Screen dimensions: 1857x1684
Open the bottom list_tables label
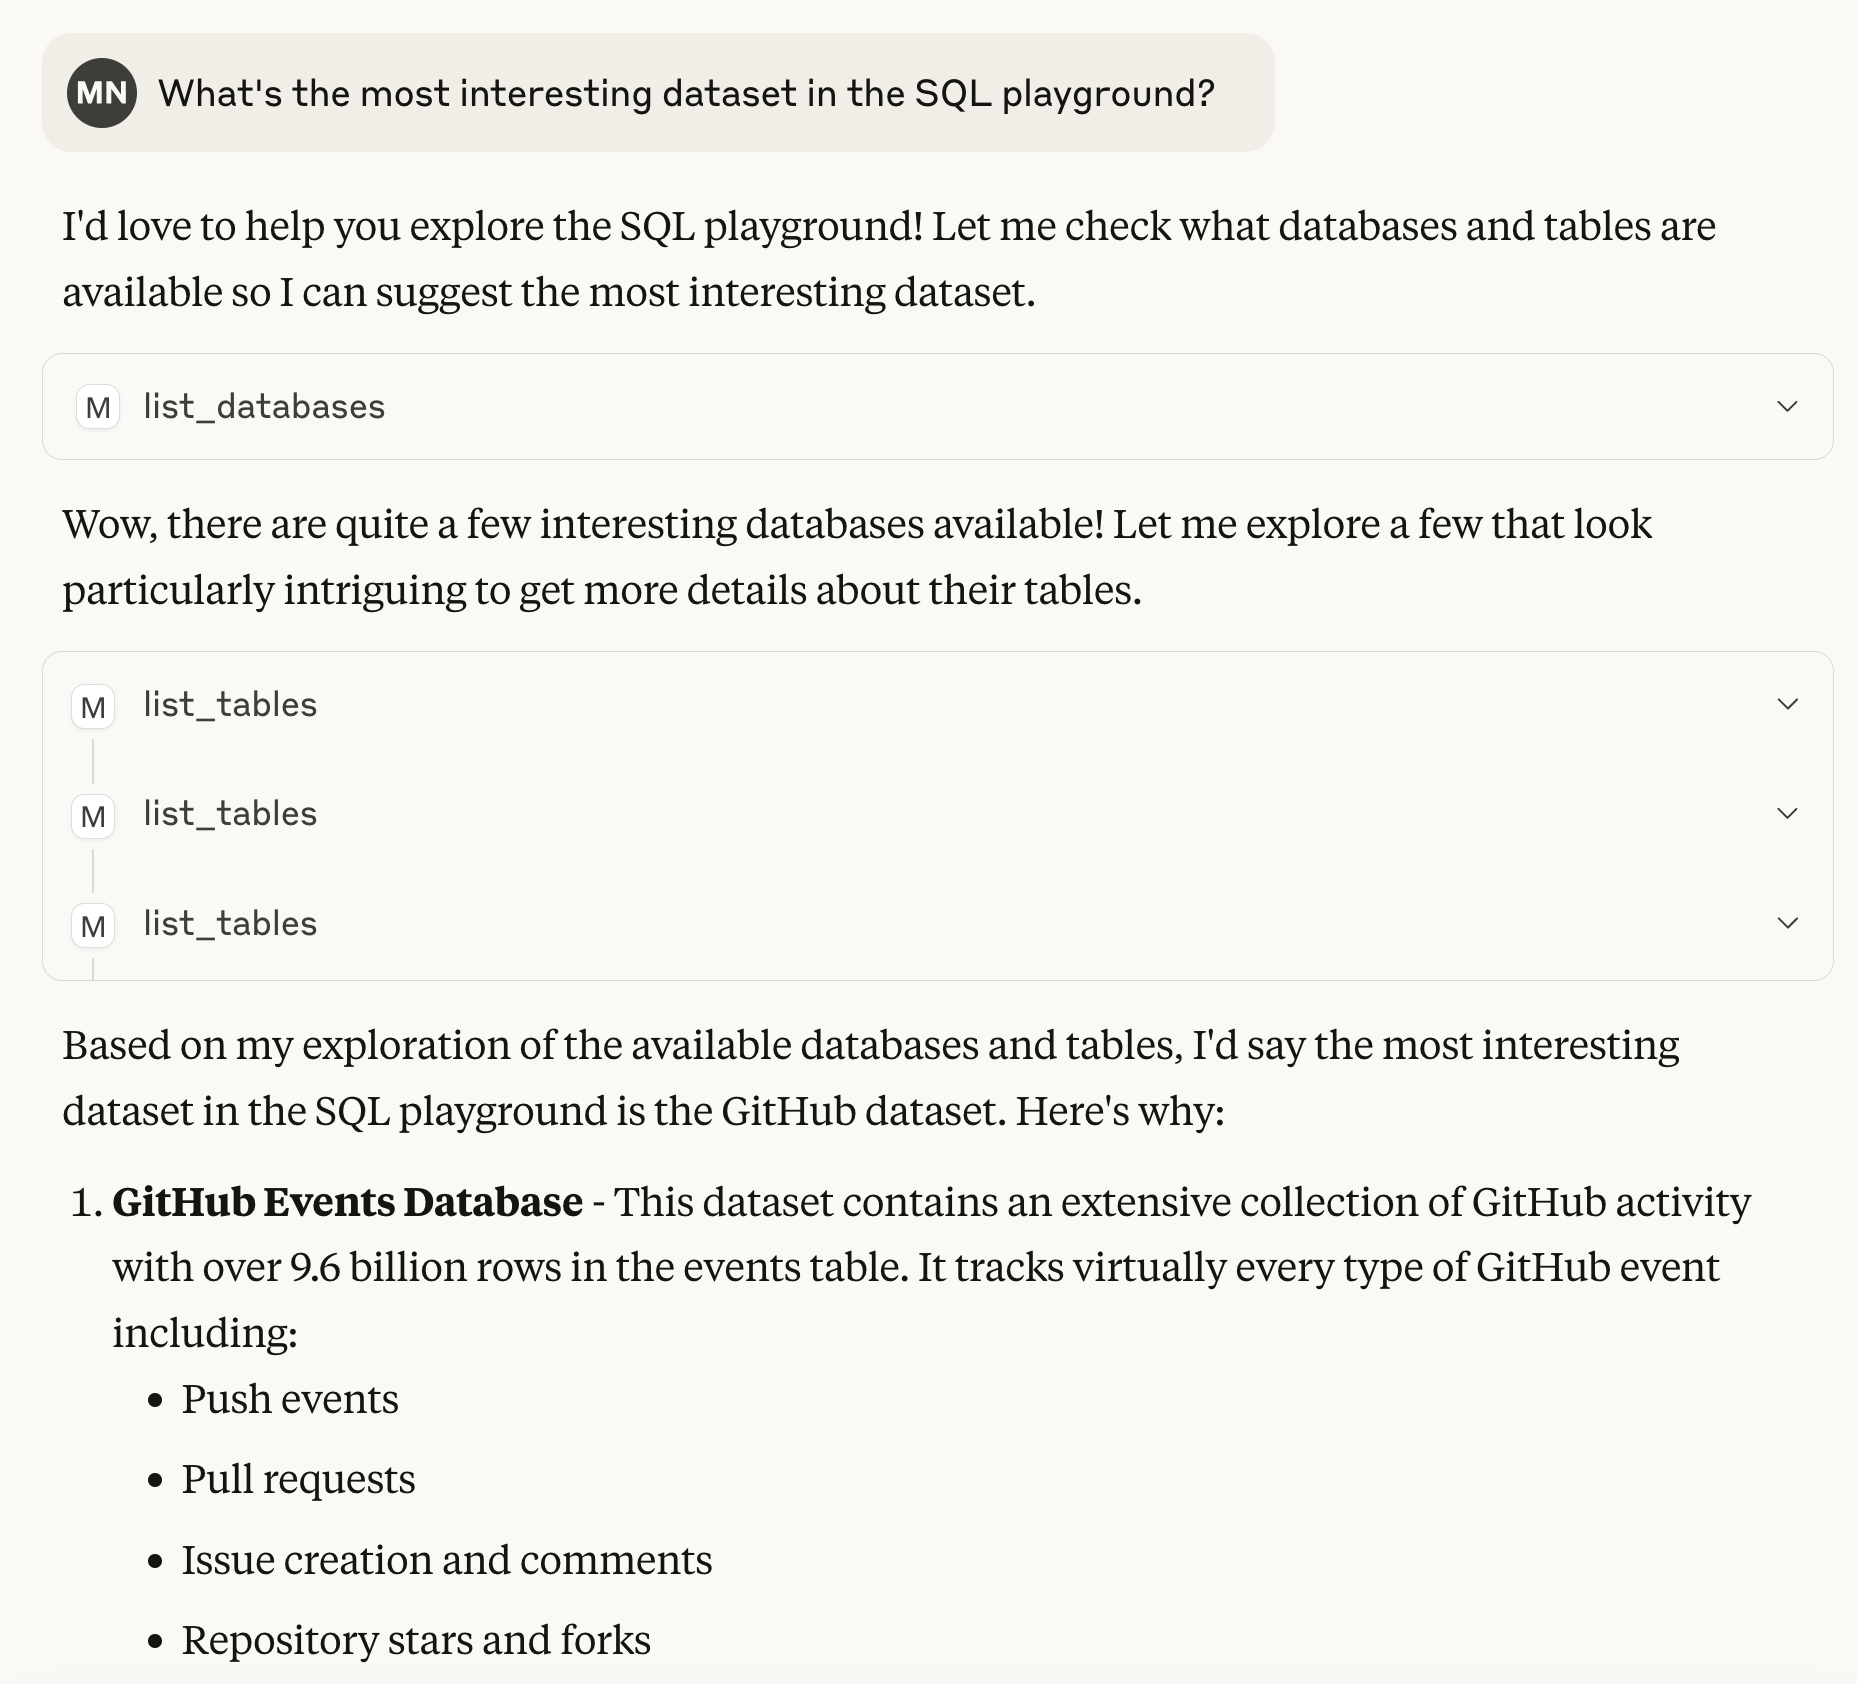tap(230, 924)
